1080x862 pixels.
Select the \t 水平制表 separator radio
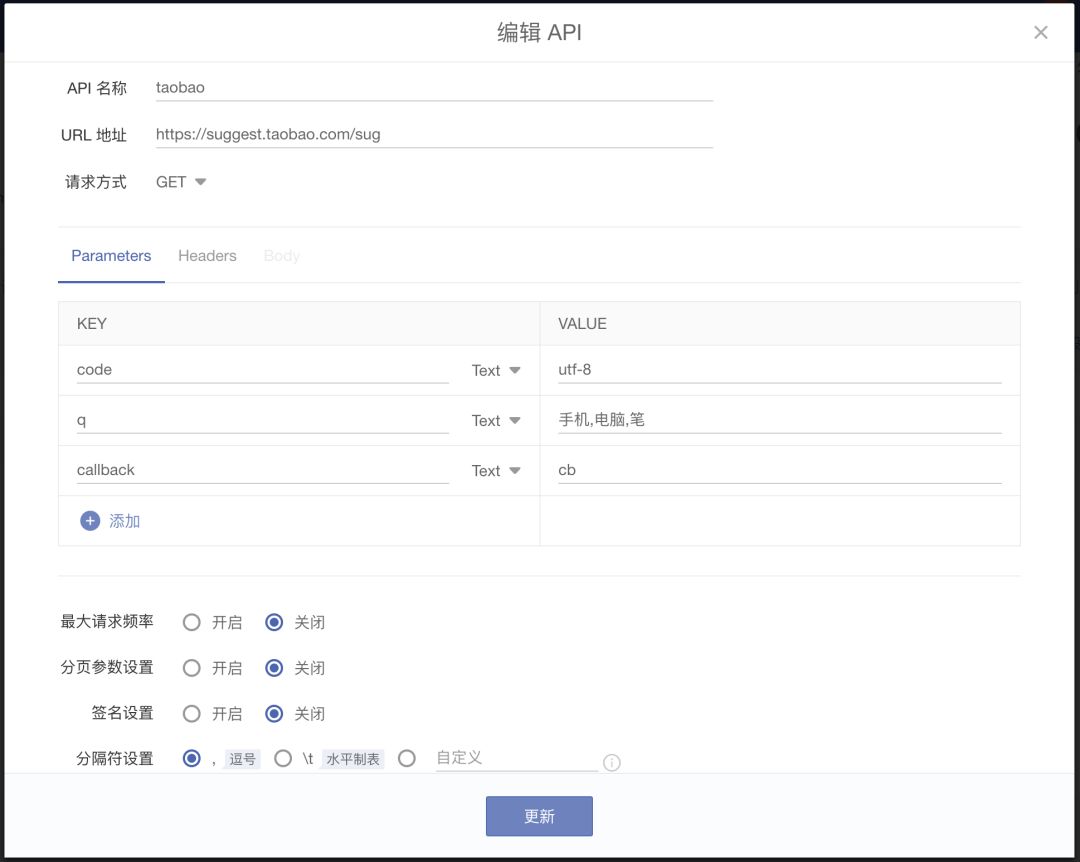(283, 759)
